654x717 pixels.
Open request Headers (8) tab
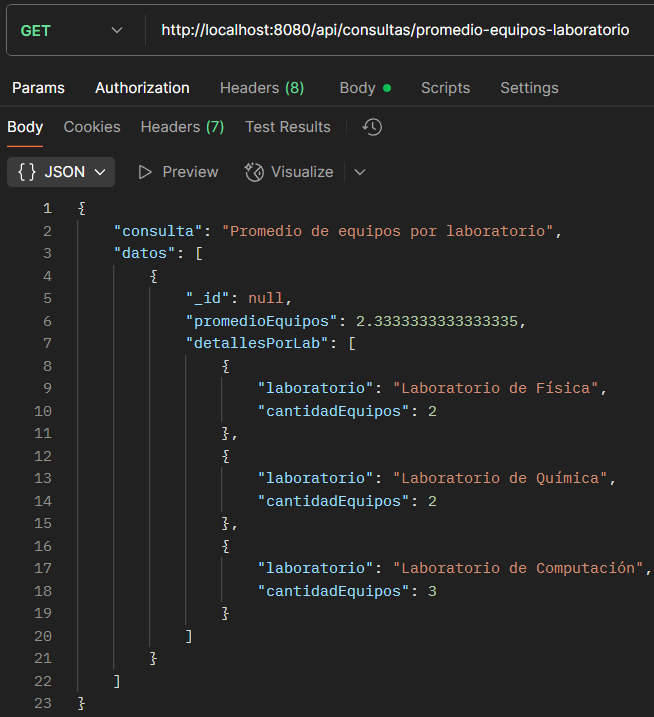[x=262, y=88]
